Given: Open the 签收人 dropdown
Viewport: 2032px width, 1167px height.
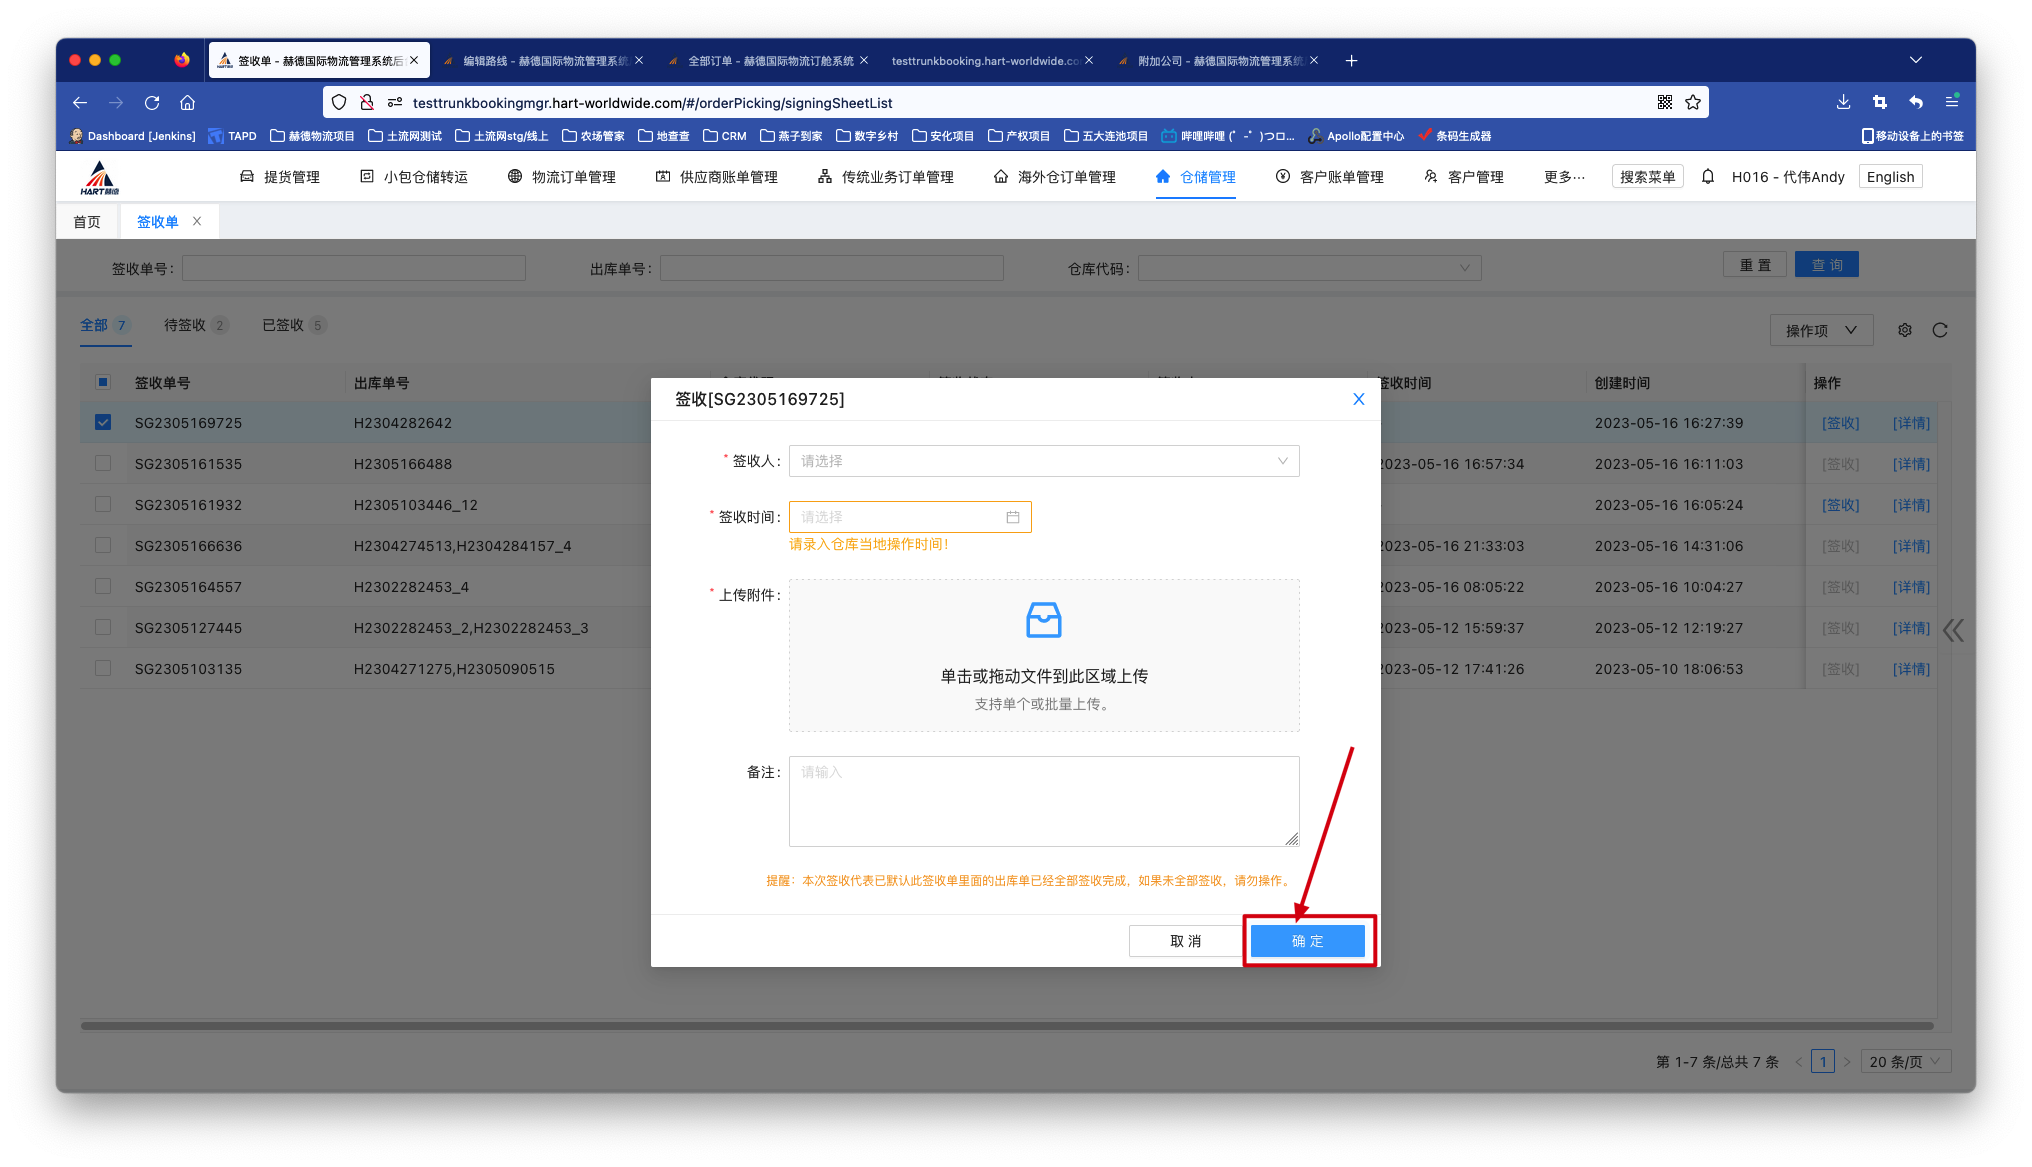Looking at the screenshot, I should 1043,461.
